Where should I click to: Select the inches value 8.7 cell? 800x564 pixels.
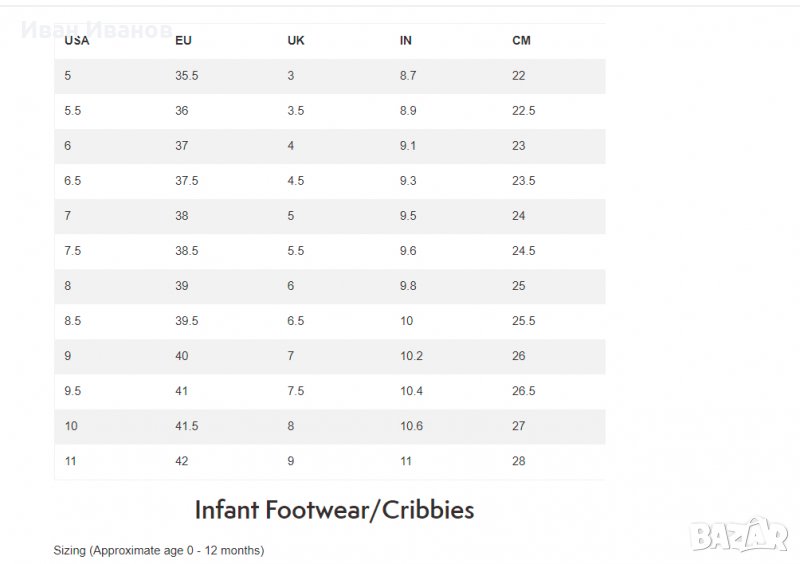click(408, 76)
